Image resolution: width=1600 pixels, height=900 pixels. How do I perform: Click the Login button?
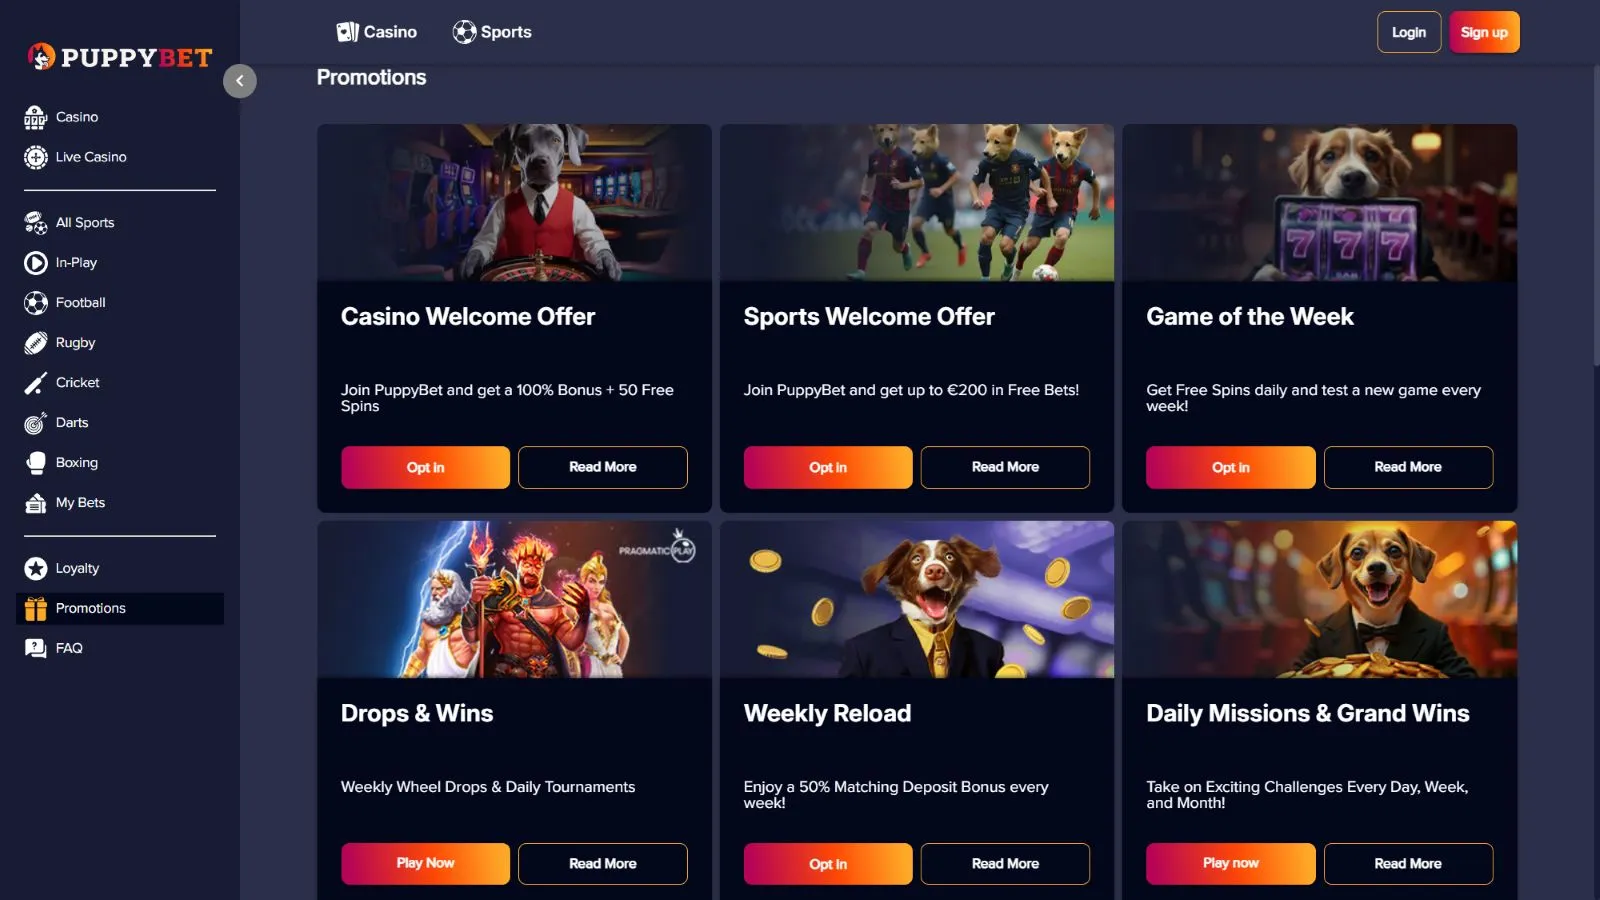1409,32
